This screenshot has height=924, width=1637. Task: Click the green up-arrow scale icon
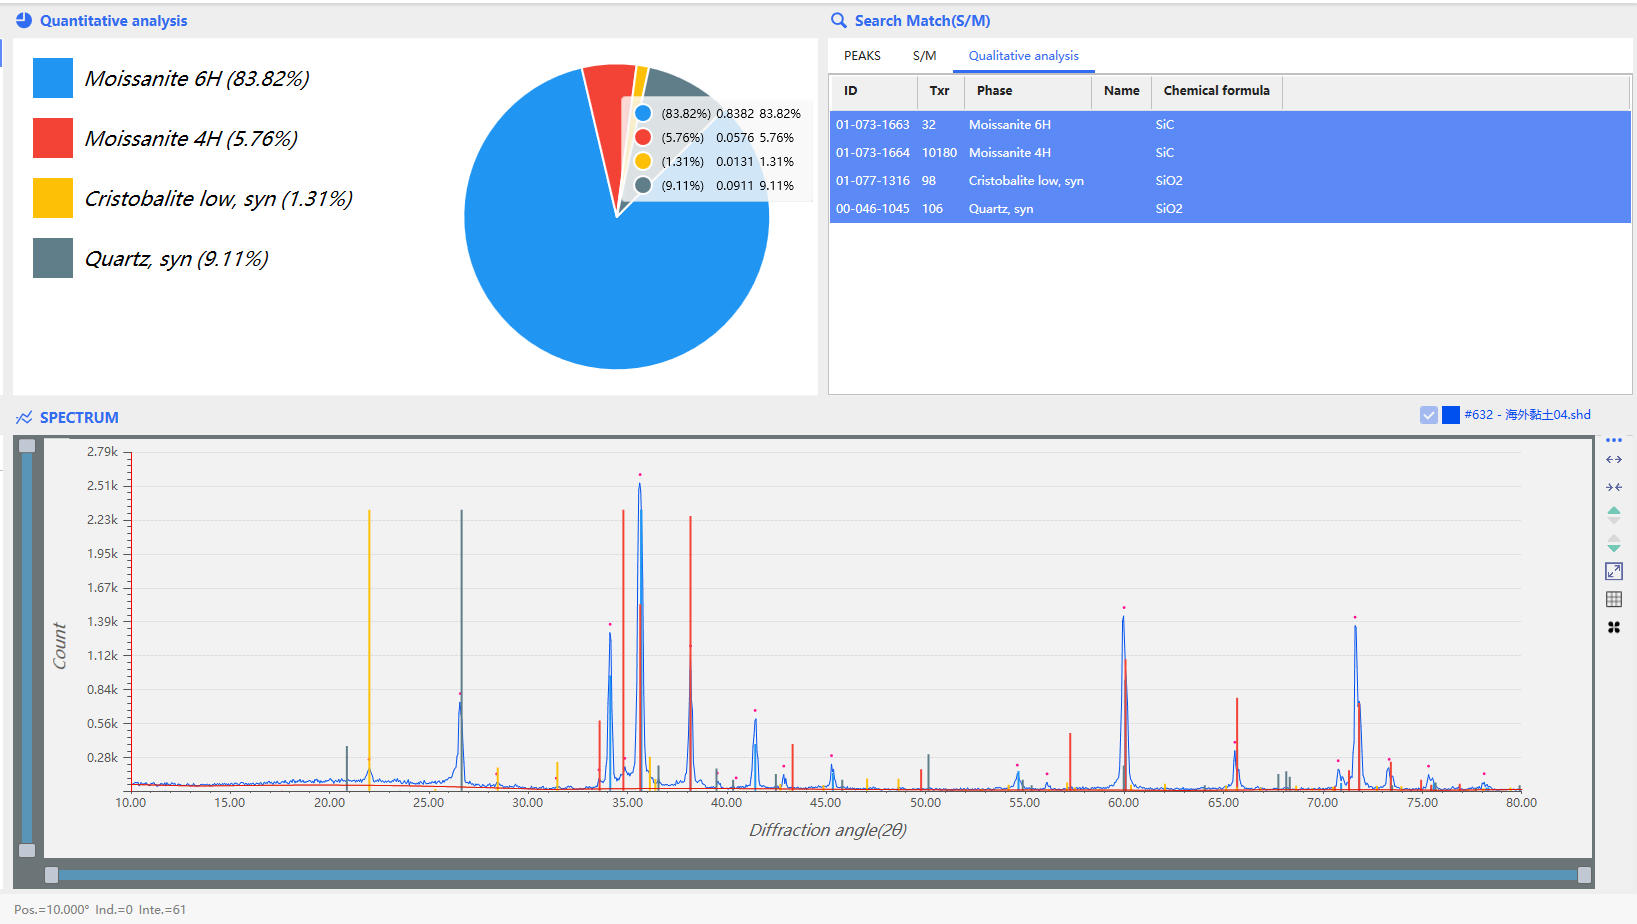pyautogui.click(x=1613, y=514)
